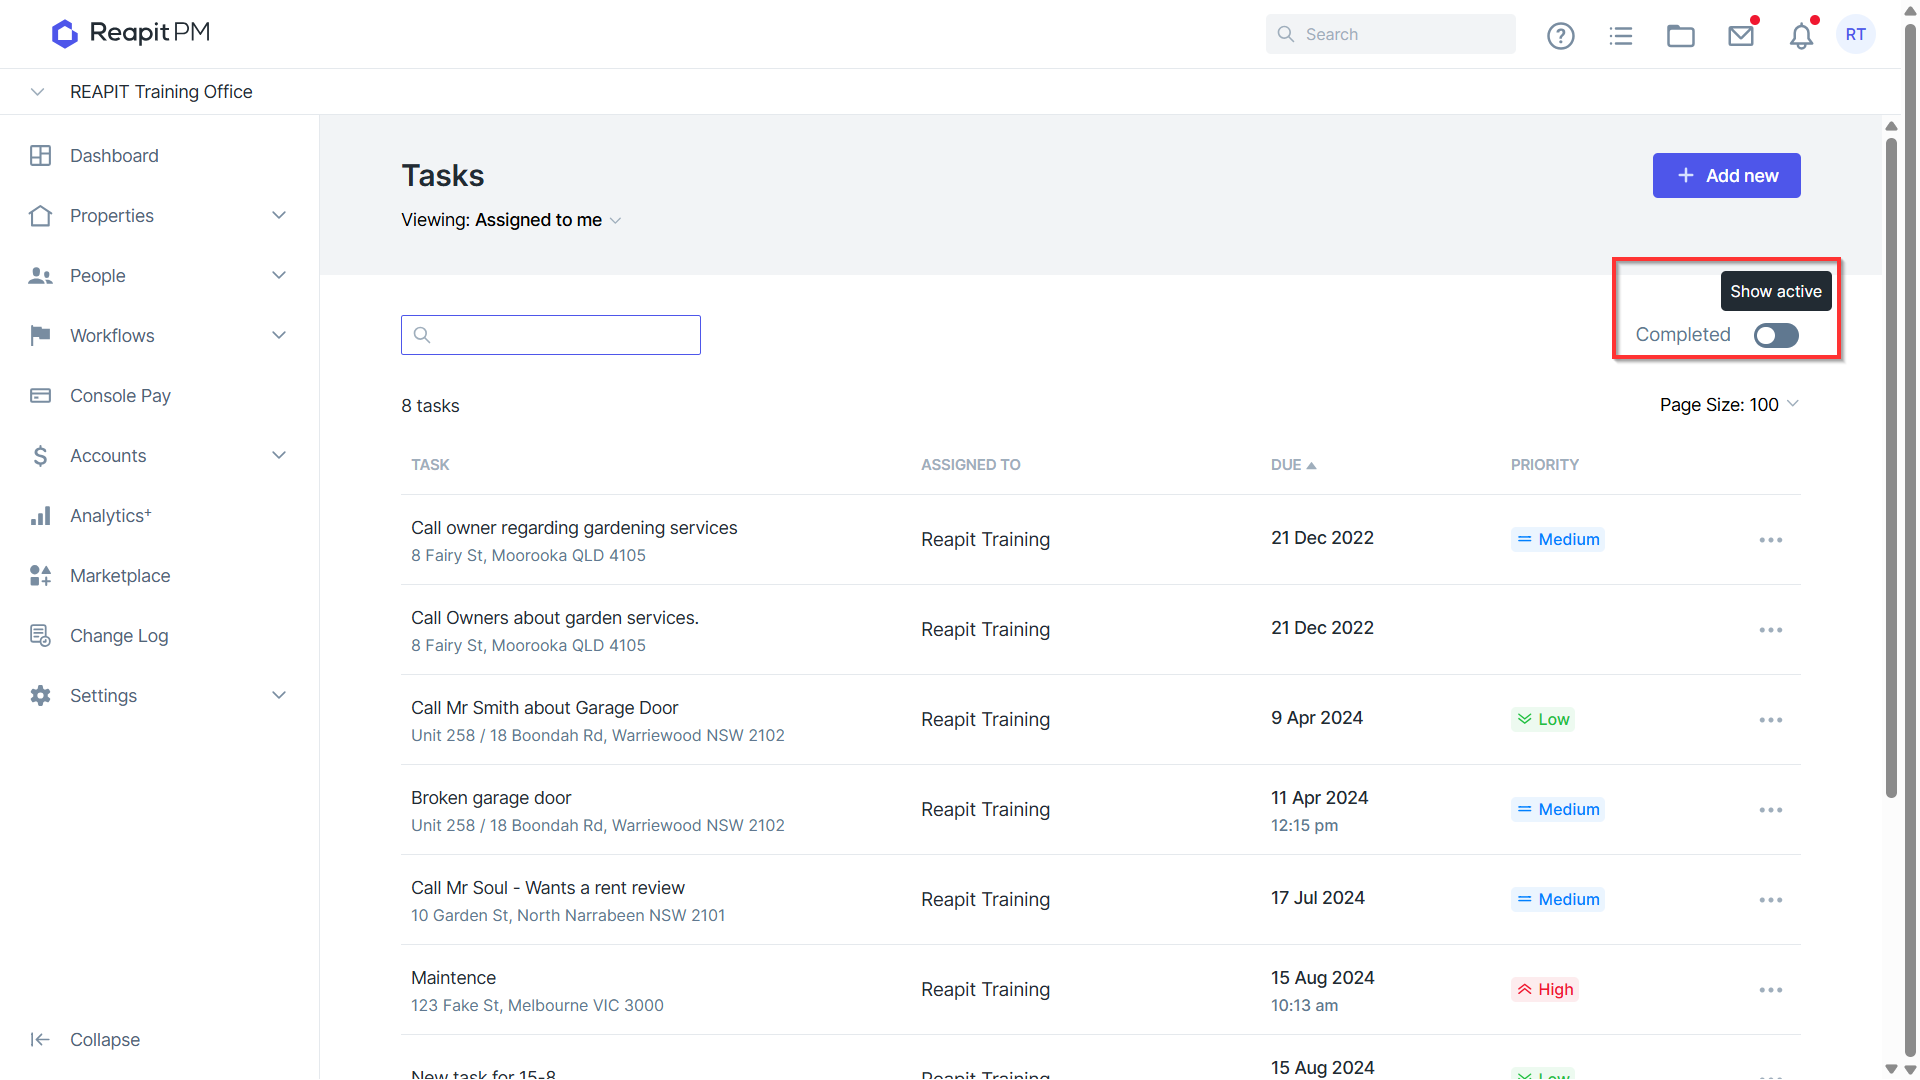Expand the REAPIT Training Office selector chevron
This screenshot has width=1920, height=1080.
coord(37,92)
